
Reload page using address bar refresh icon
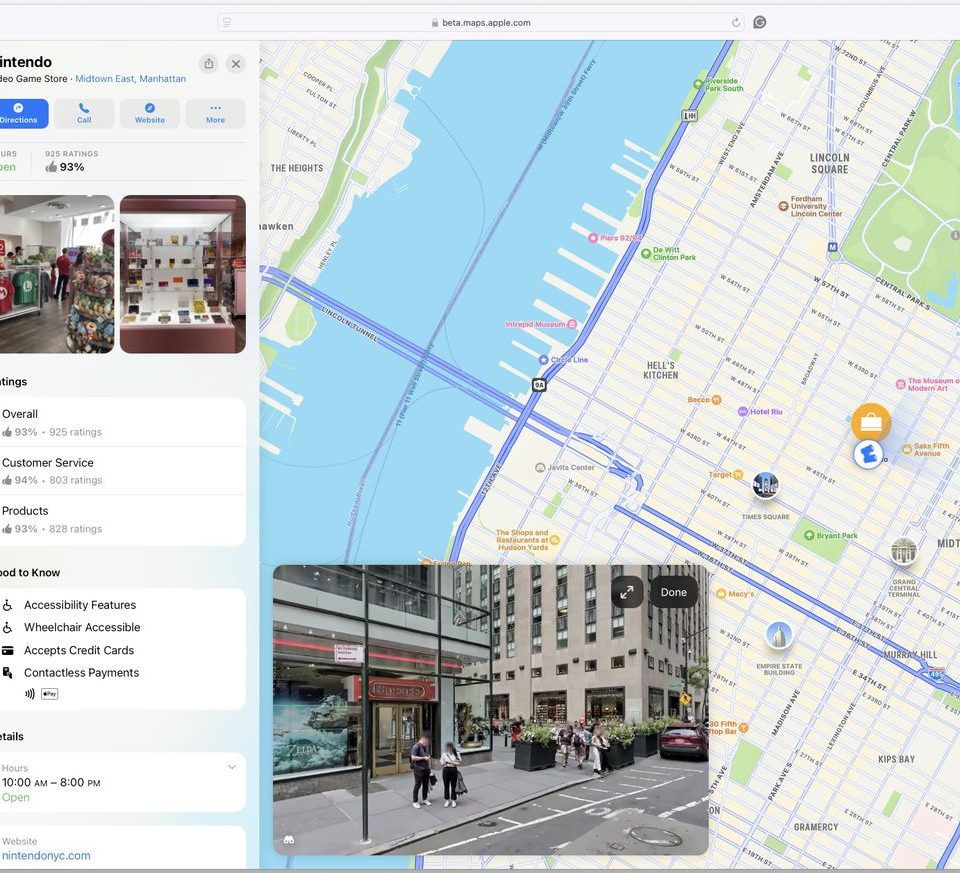tap(737, 22)
